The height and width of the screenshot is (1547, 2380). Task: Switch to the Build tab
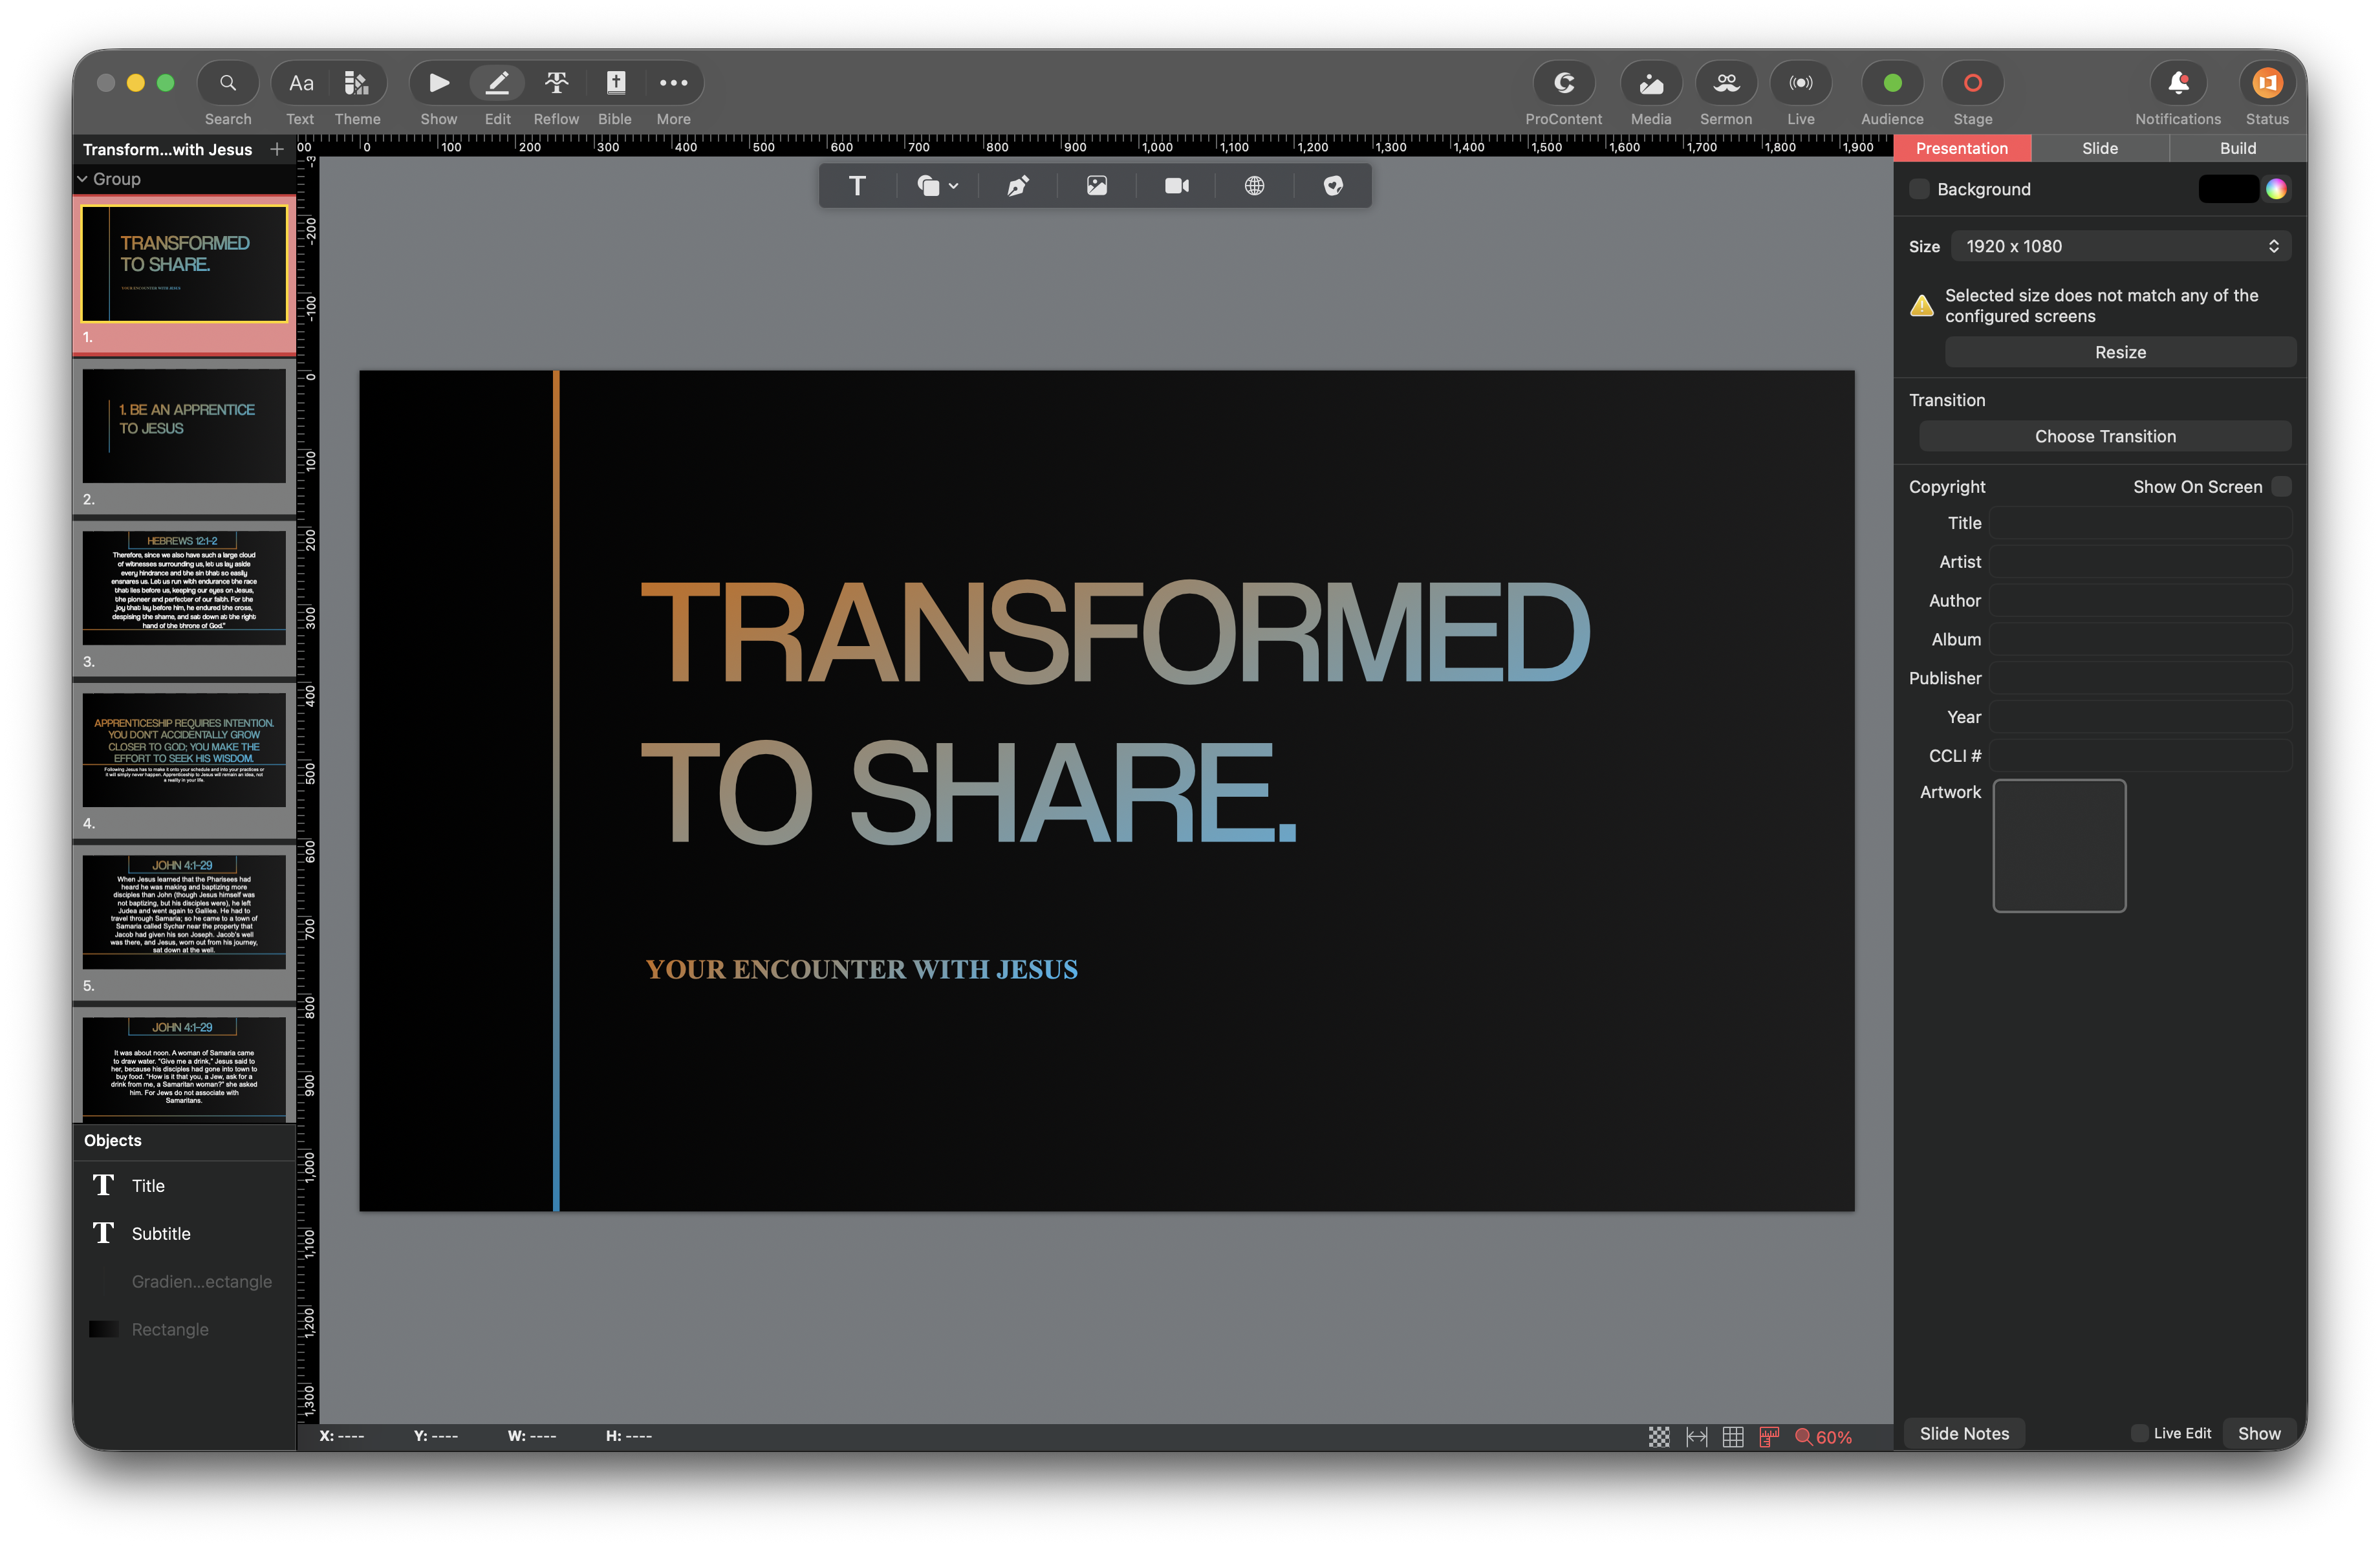(2237, 148)
